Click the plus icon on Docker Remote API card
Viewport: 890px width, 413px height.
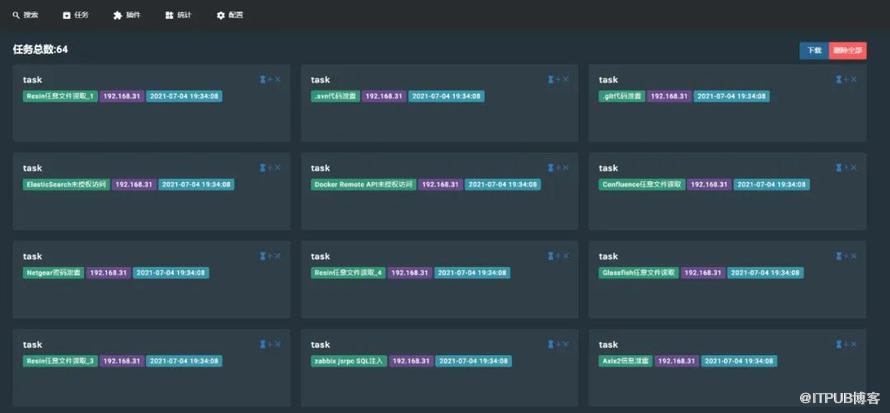coord(558,168)
